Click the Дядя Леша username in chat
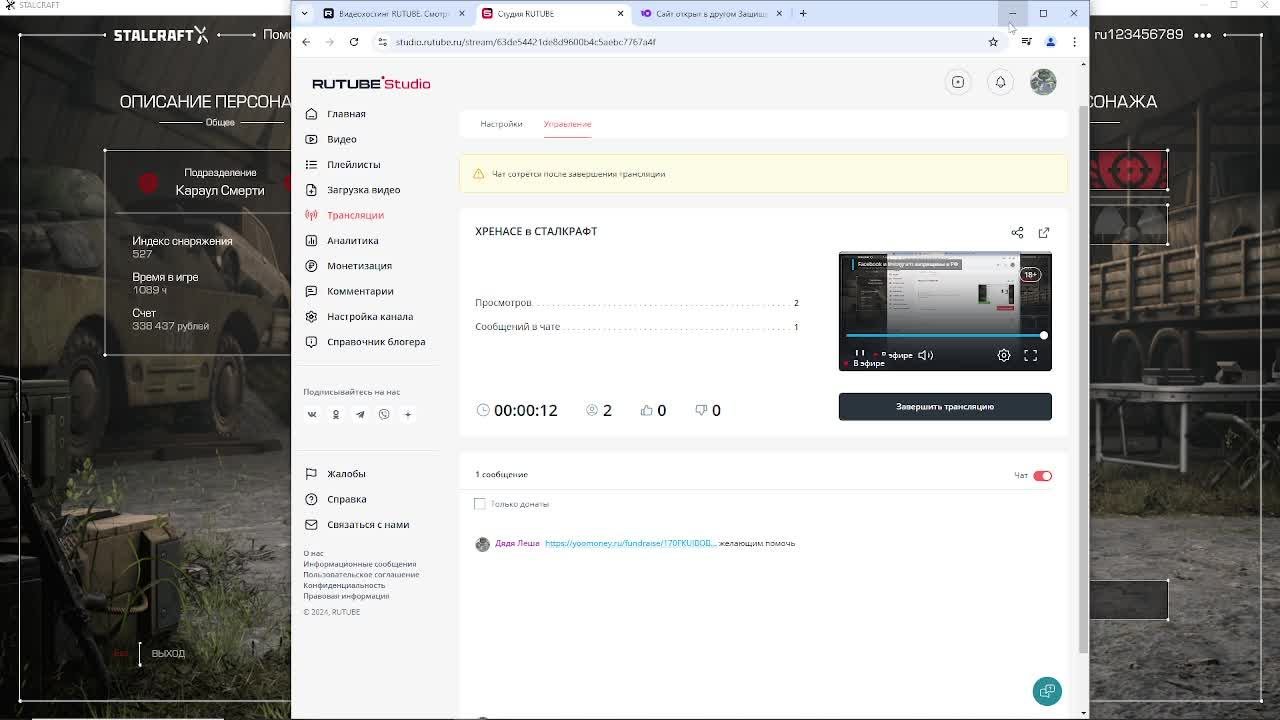This screenshot has width=1280, height=720. [517, 544]
